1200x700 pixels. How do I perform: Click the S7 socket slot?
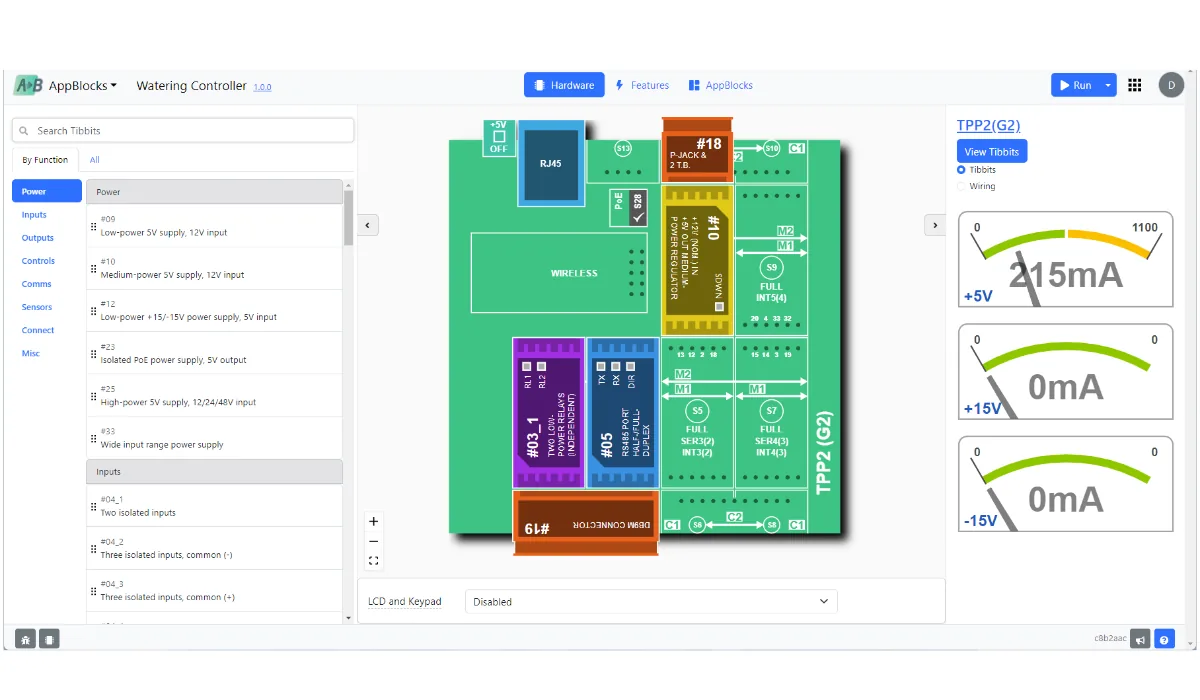point(770,411)
